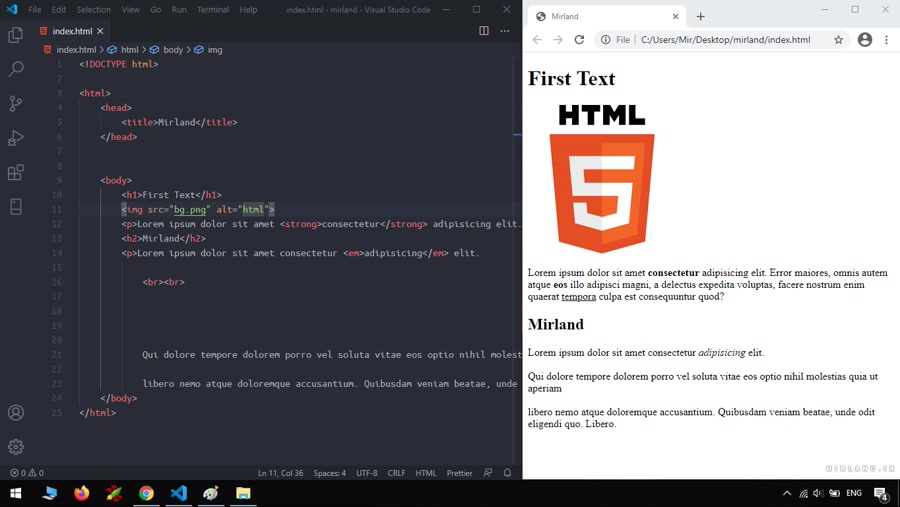The width and height of the screenshot is (900, 507).
Task: Bookmark this page with the star icon
Action: pyautogui.click(x=839, y=40)
